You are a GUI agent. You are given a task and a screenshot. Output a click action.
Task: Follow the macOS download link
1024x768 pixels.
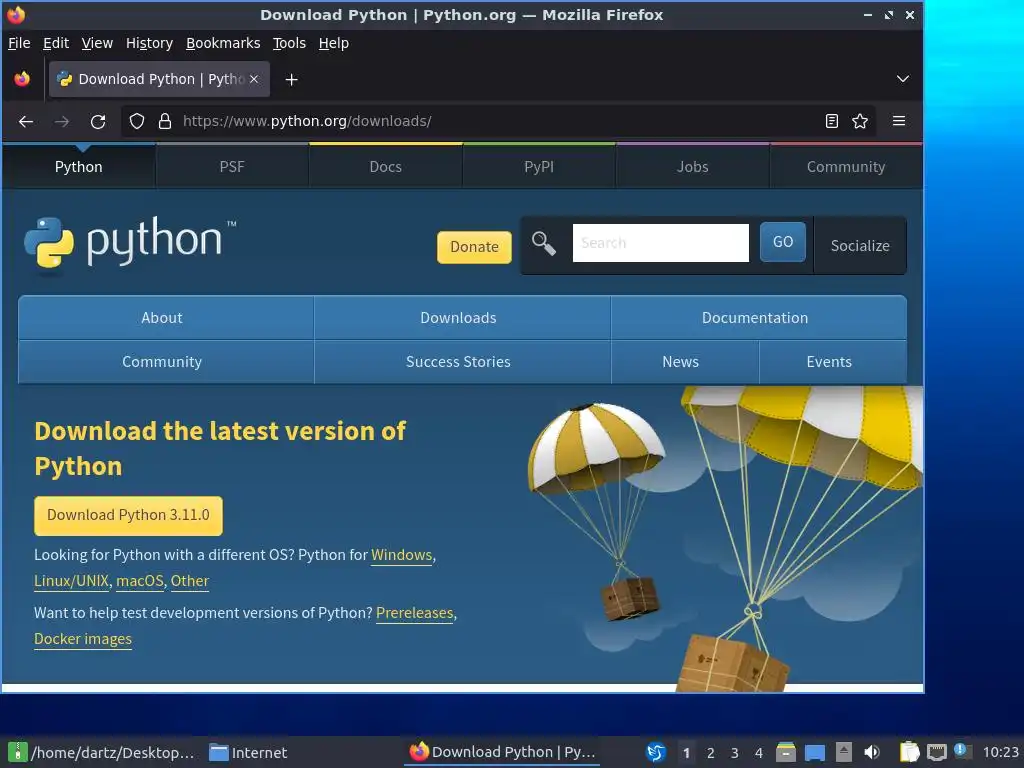(x=140, y=581)
